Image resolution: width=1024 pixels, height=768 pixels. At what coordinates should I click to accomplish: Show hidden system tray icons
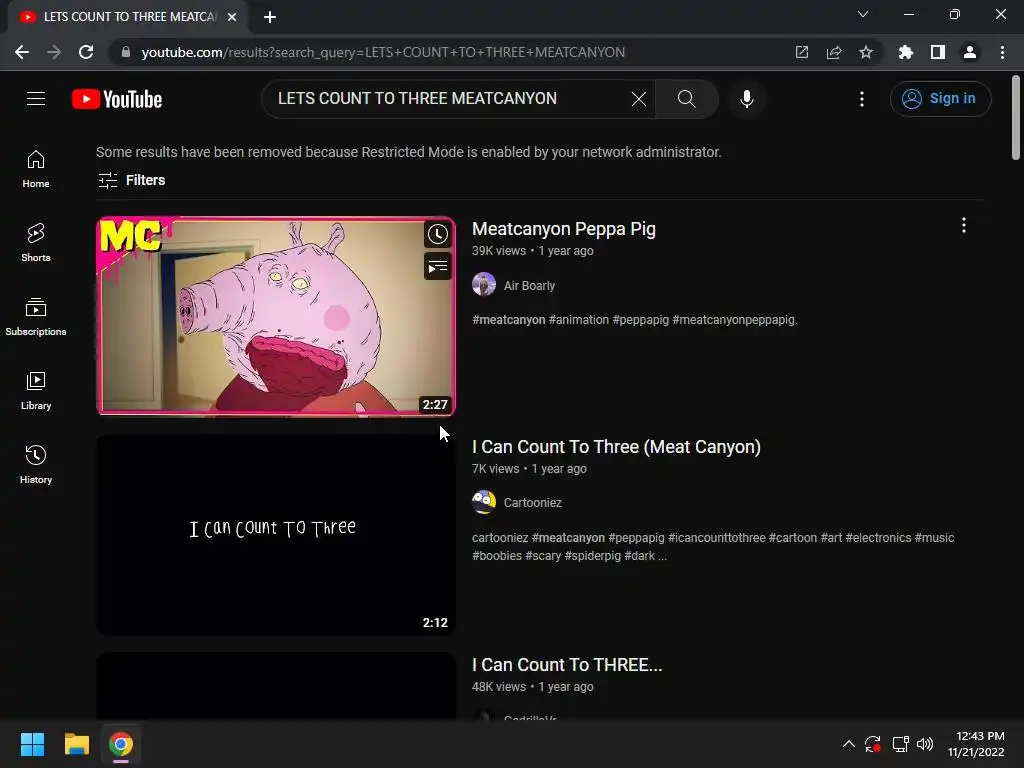pos(848,744)
